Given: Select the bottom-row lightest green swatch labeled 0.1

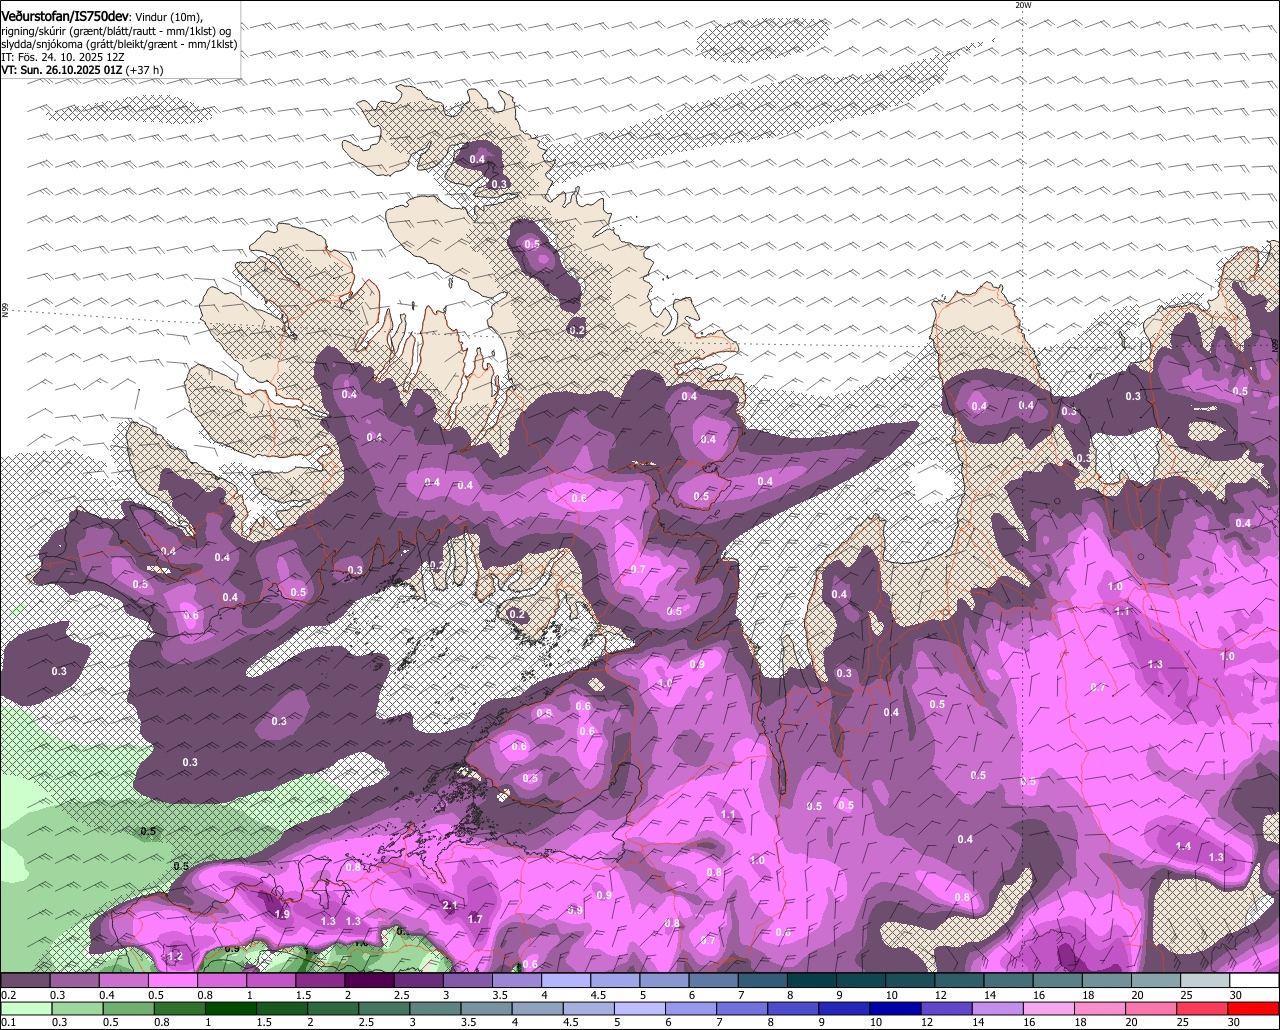Looking at the screenshot, I should (25, 1008).
